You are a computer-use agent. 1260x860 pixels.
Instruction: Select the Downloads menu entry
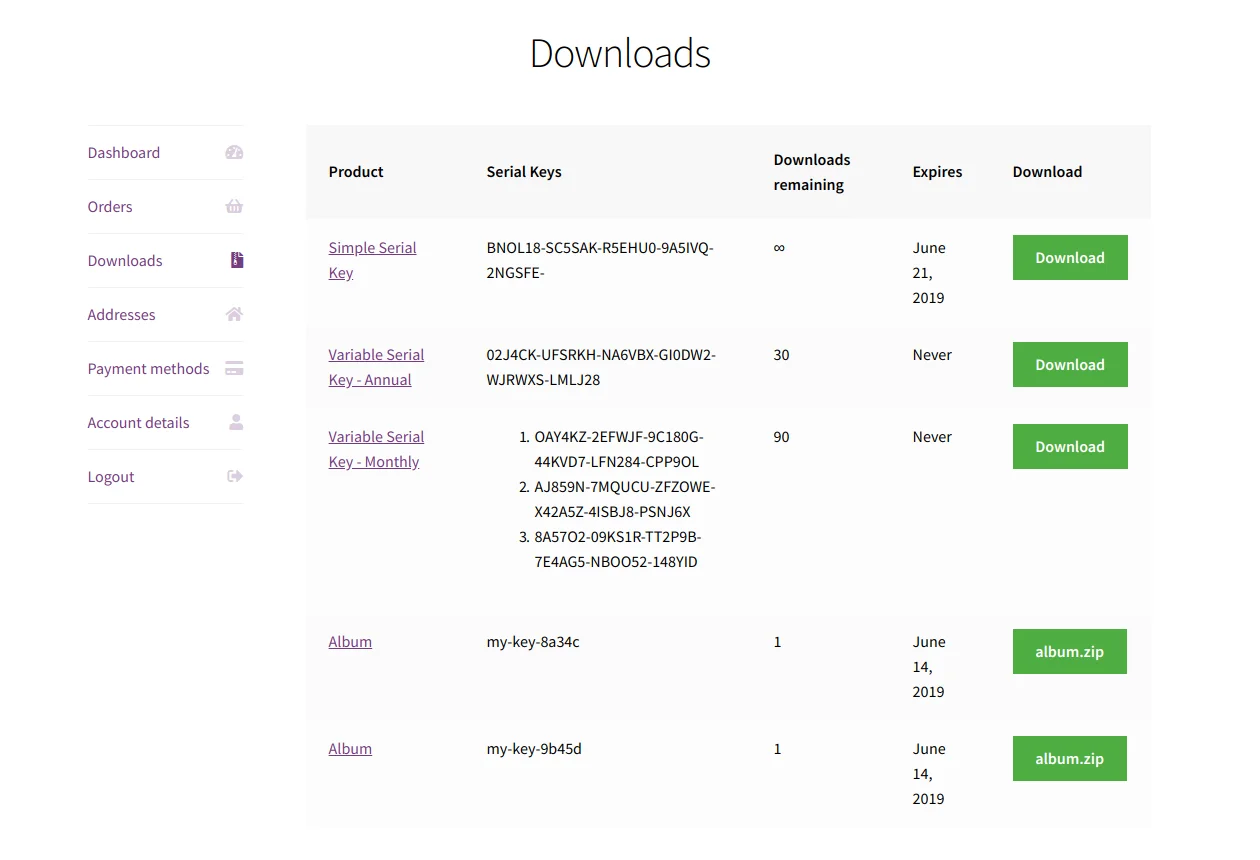click(125, 261)
